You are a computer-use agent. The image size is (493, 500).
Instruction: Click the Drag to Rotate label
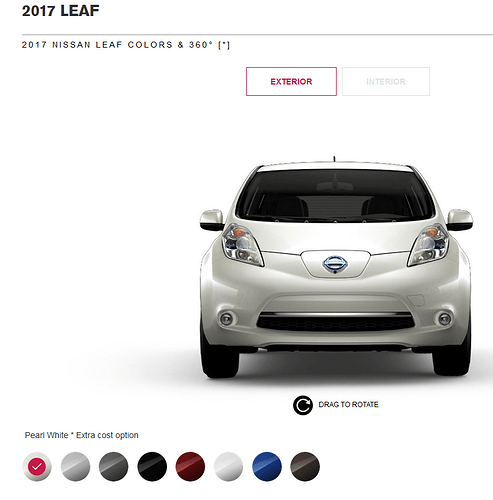348,405
